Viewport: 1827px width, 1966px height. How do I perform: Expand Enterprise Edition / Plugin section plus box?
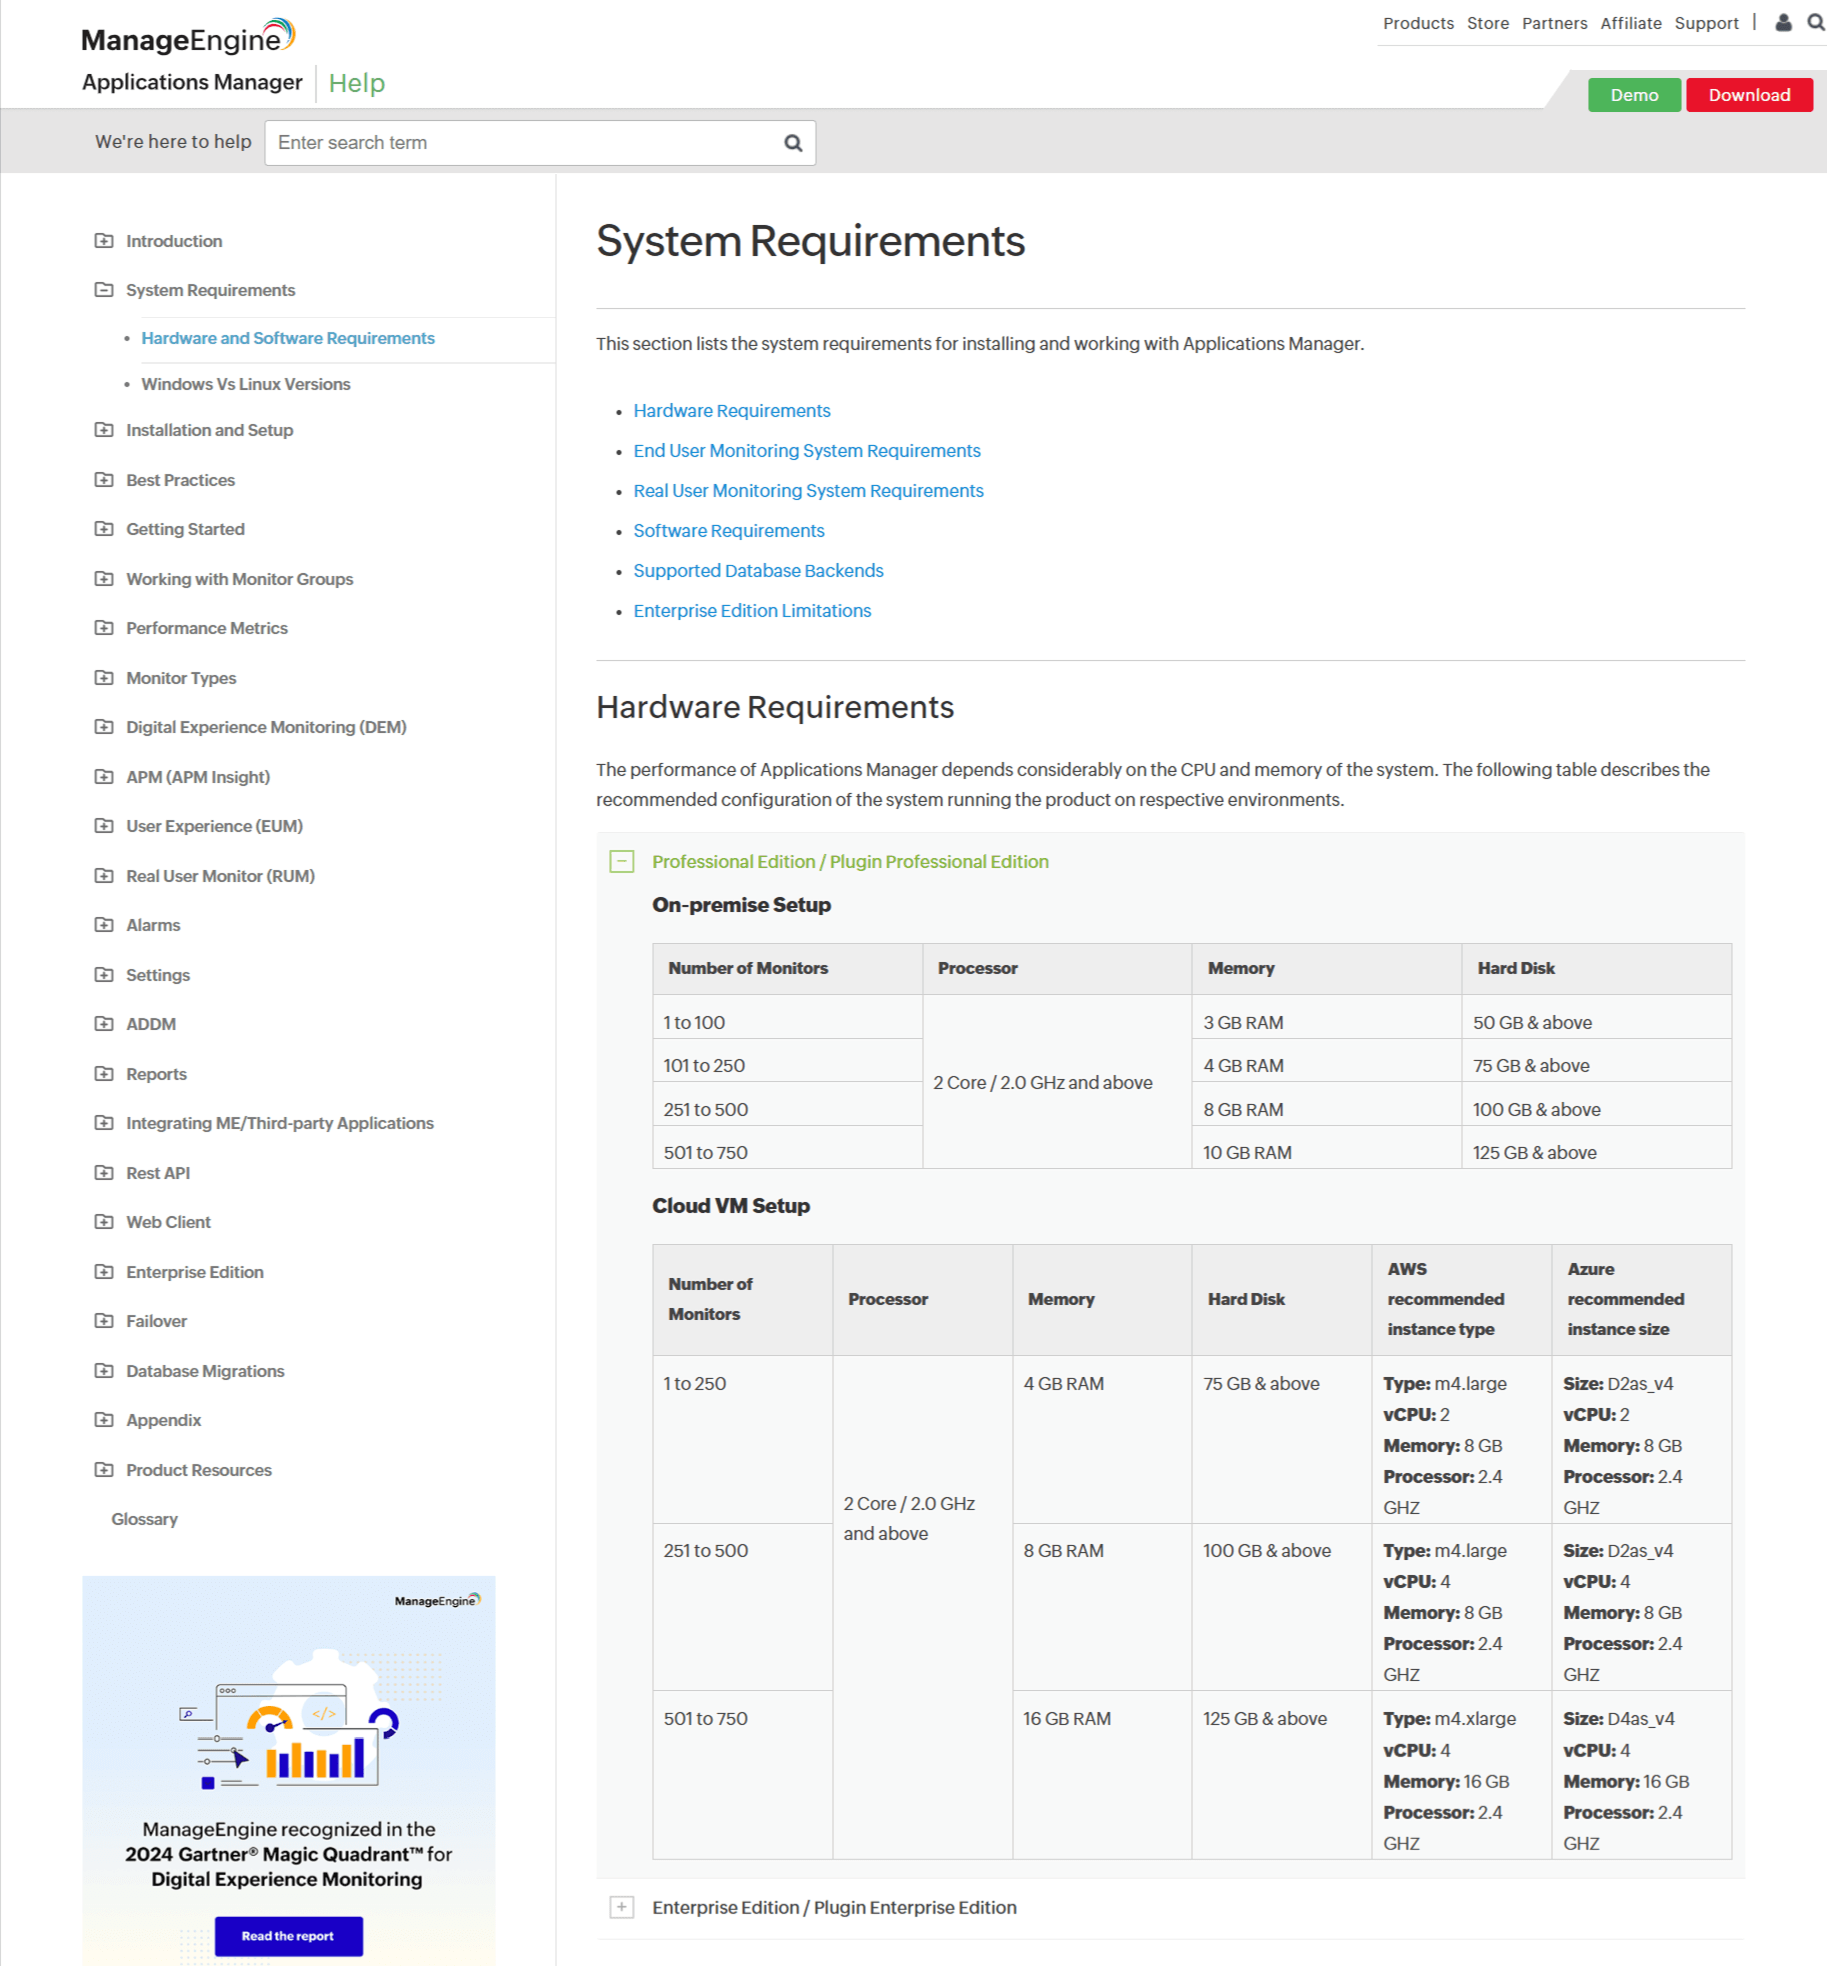tap(622, 1907)
